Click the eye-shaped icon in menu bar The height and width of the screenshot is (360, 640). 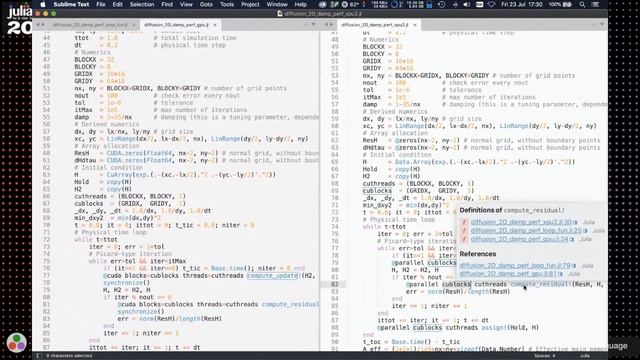pyautogui.click(x=323, y=4)
